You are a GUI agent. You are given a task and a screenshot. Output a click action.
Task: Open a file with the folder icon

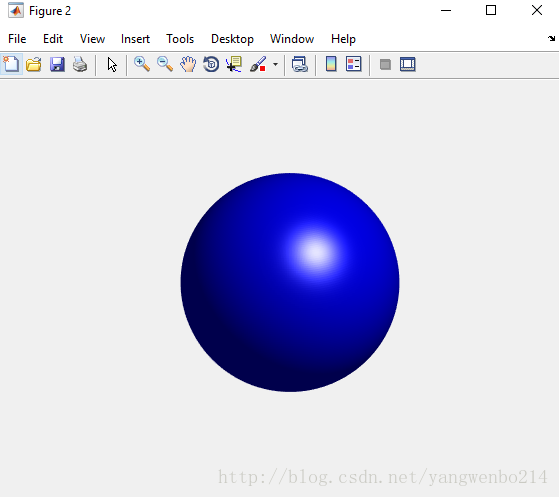click(x=34, y=65)
